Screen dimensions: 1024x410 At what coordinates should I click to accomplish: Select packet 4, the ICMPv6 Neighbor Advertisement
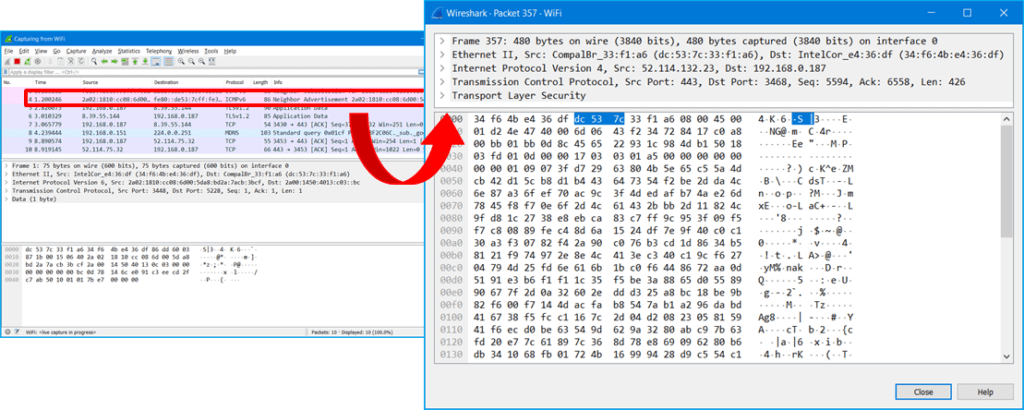[225, 99]
